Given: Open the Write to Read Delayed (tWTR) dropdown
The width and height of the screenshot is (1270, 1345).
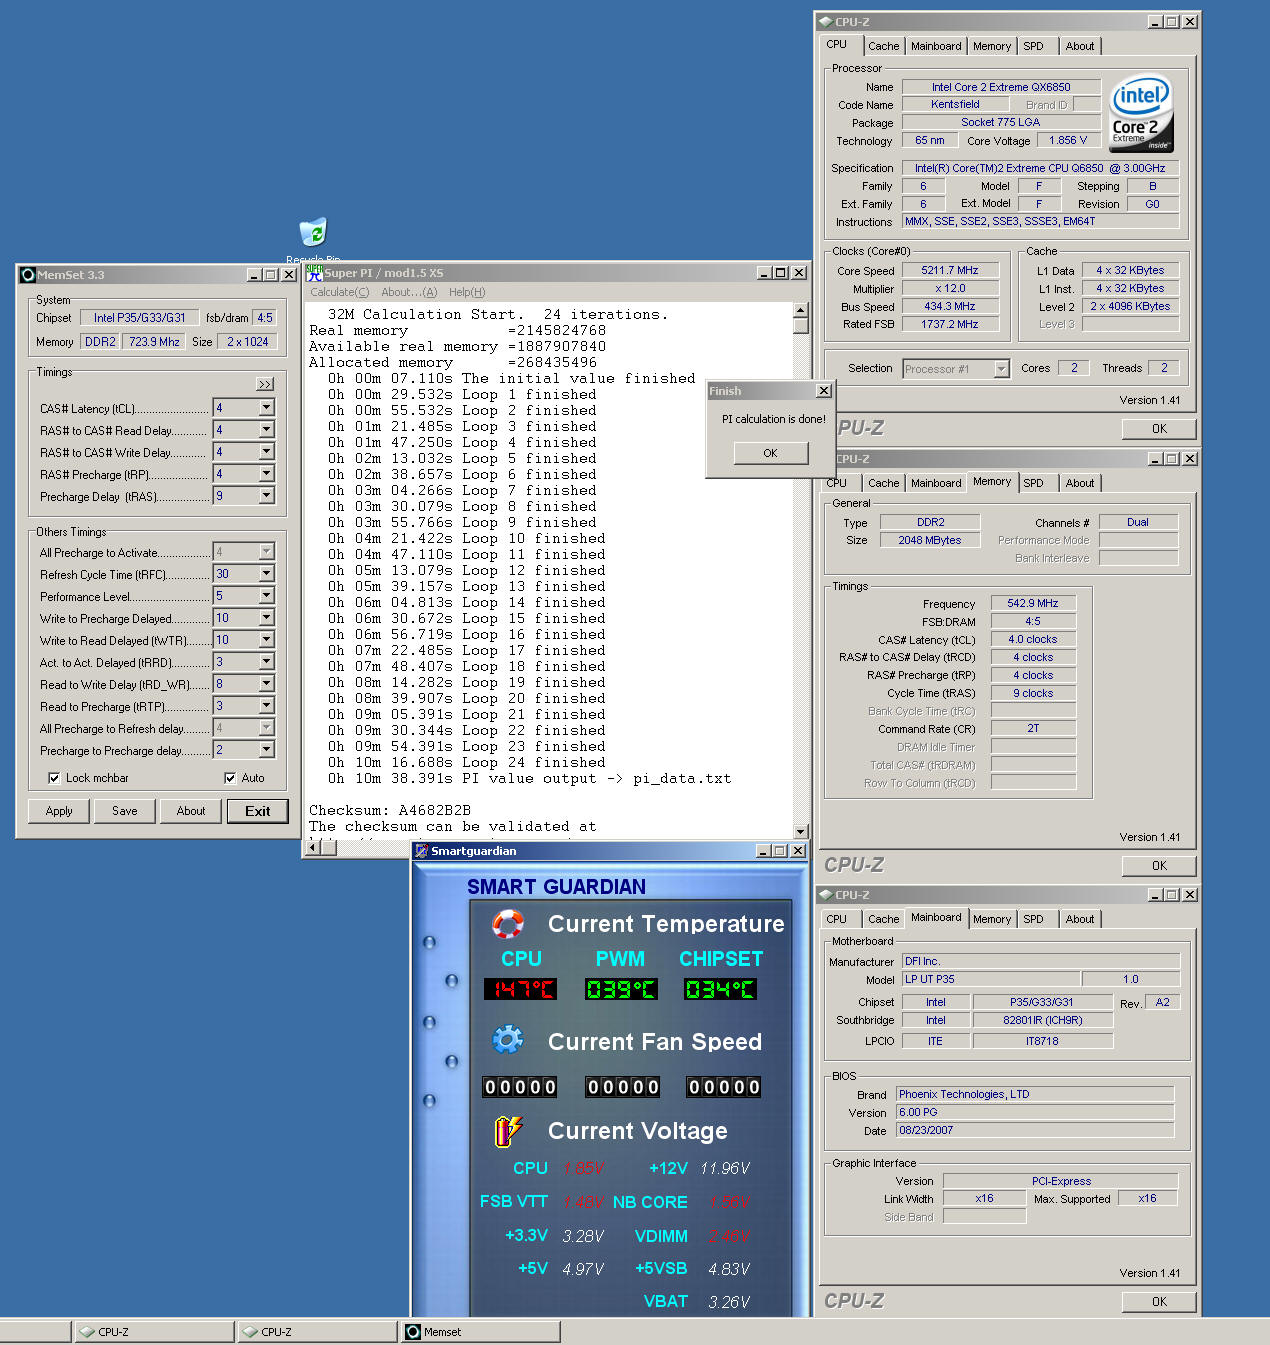Looking at the screenshot, I should click(266, 640).
